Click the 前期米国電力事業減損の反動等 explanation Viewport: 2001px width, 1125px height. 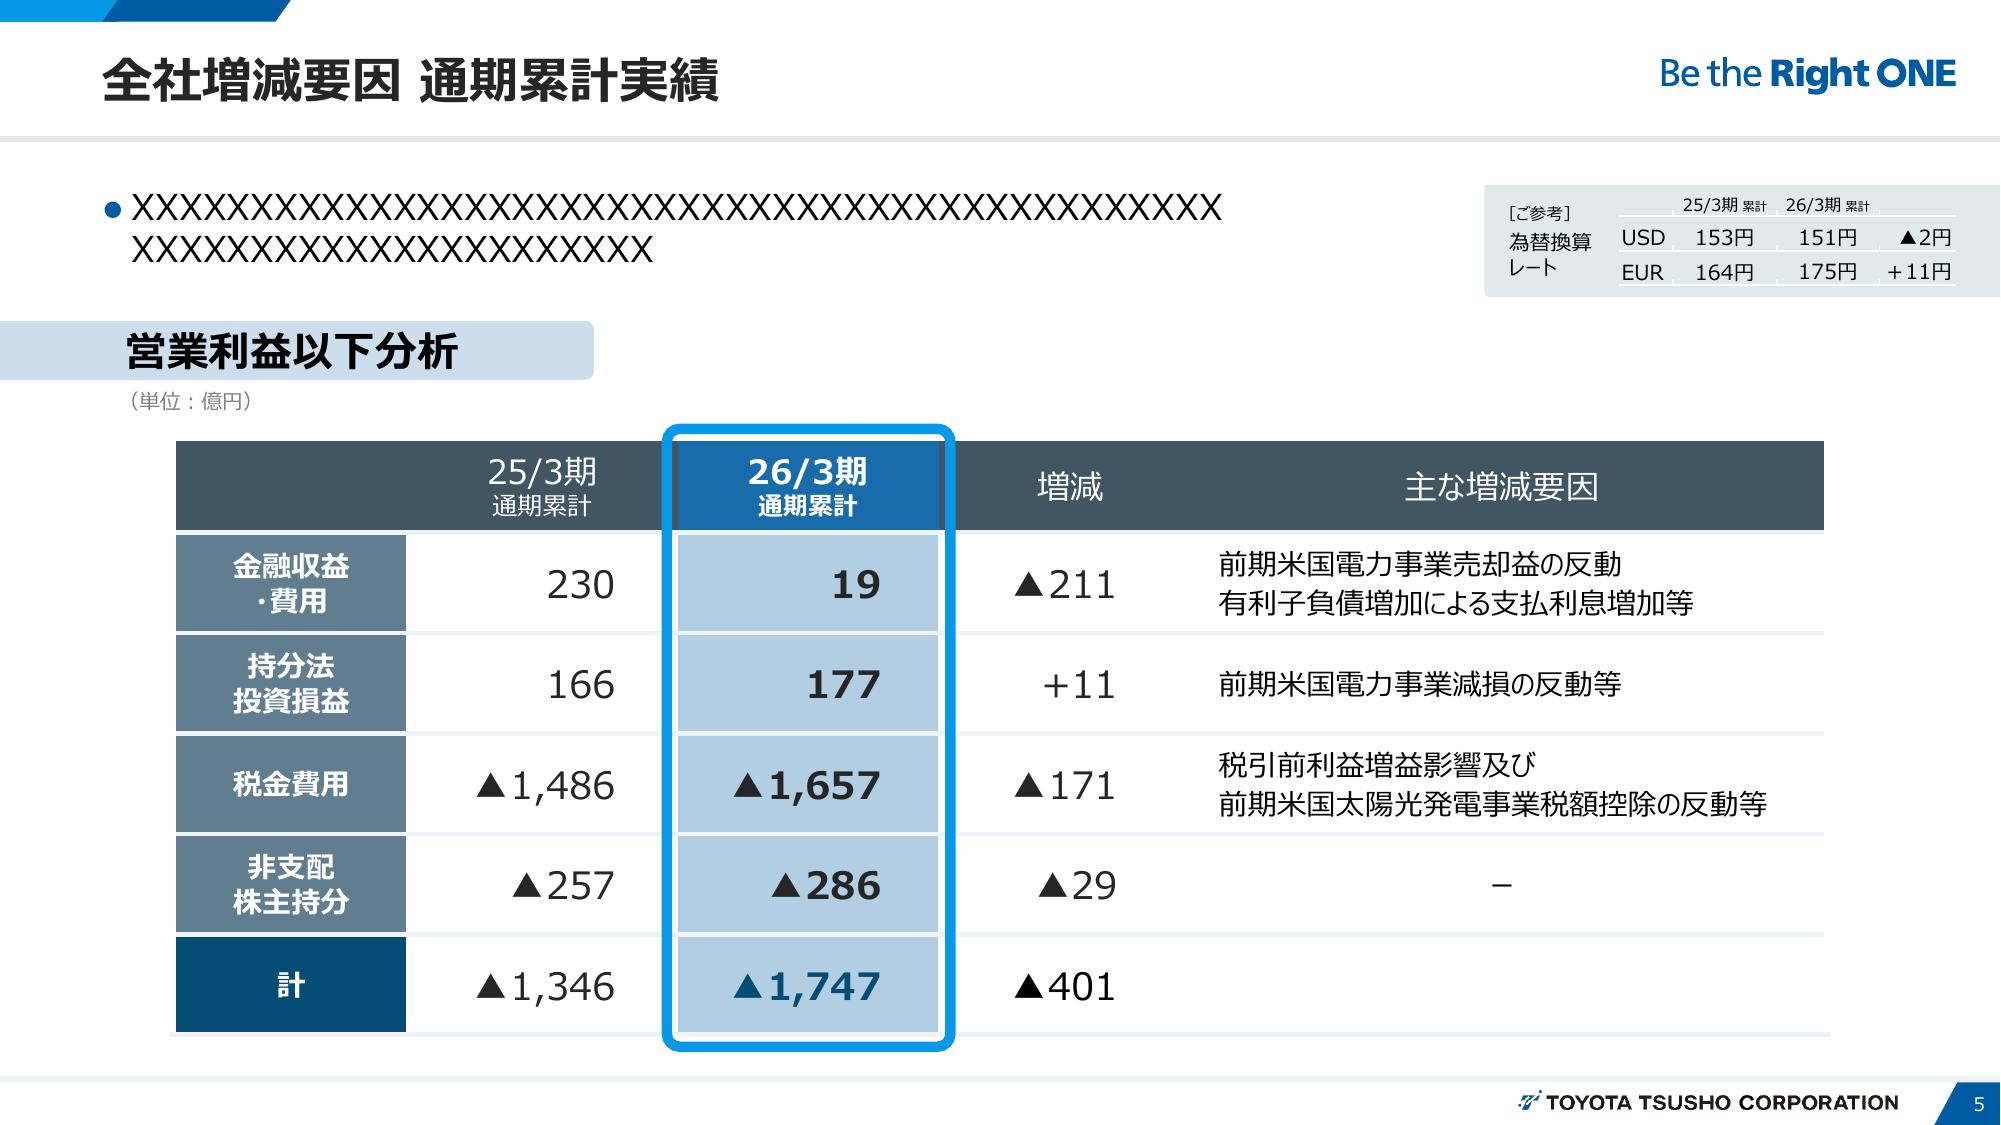click(1419, 685)
